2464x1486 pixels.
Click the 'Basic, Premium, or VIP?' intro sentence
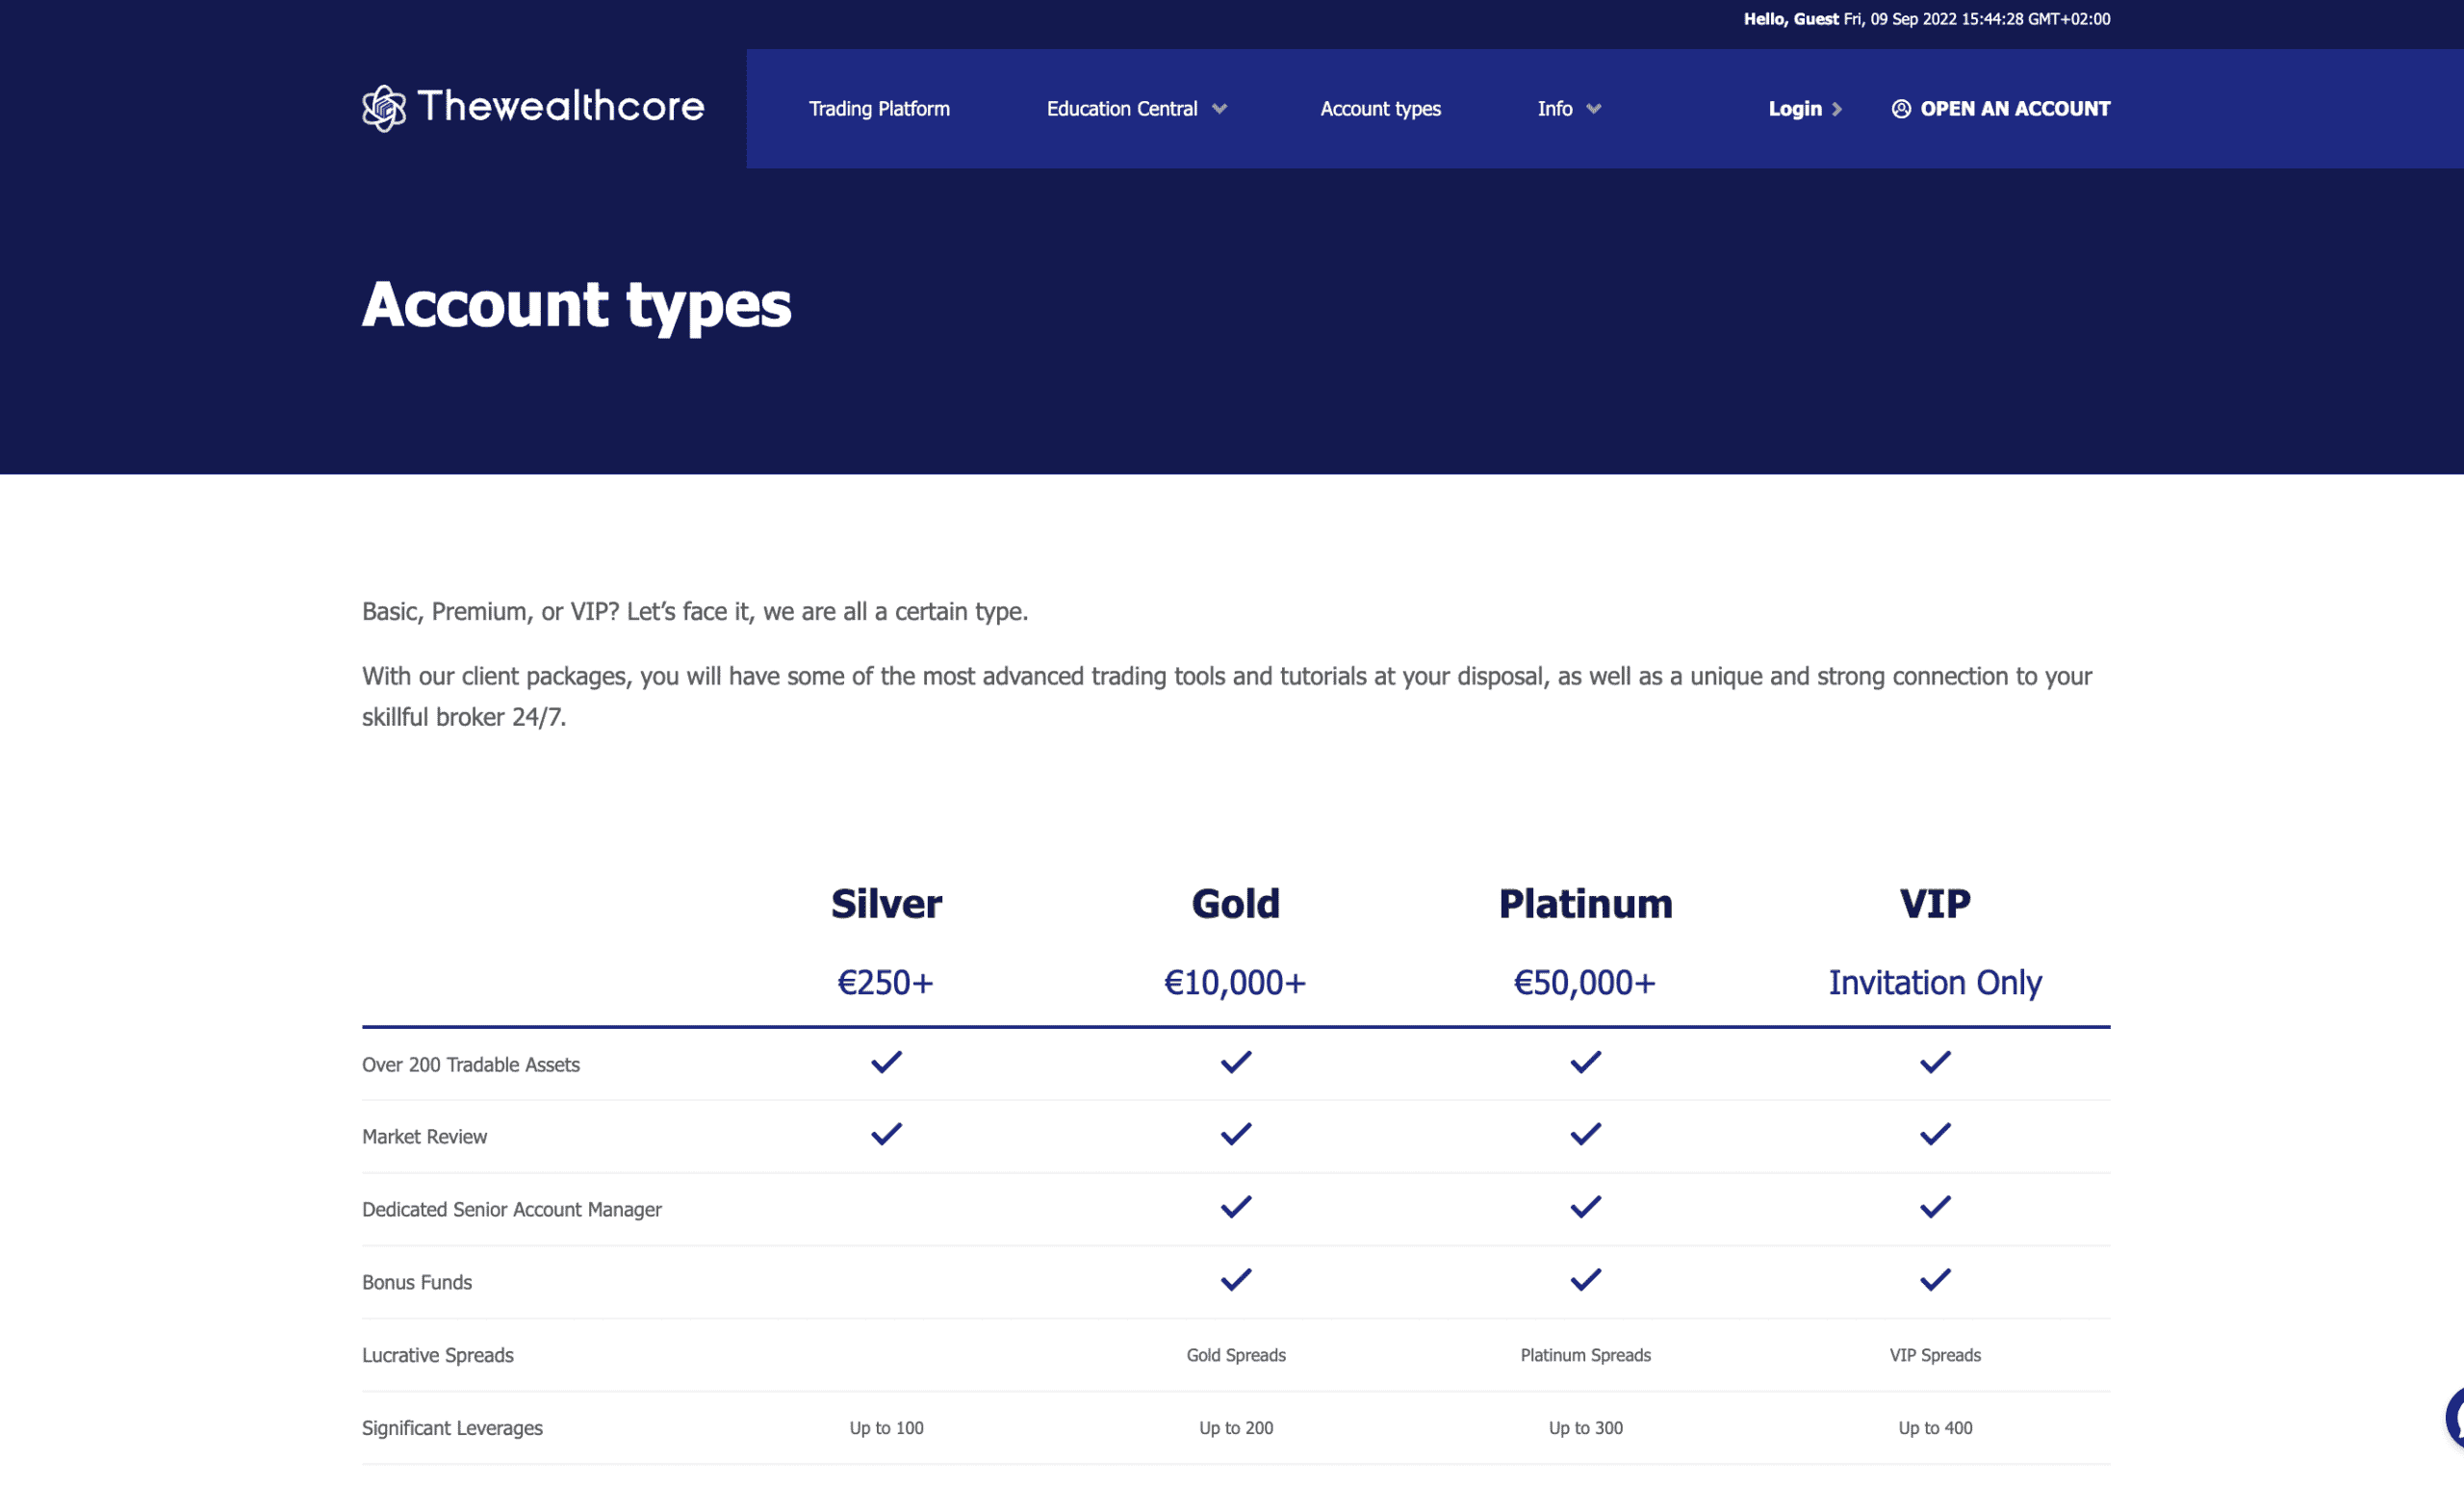pos(694,612)
